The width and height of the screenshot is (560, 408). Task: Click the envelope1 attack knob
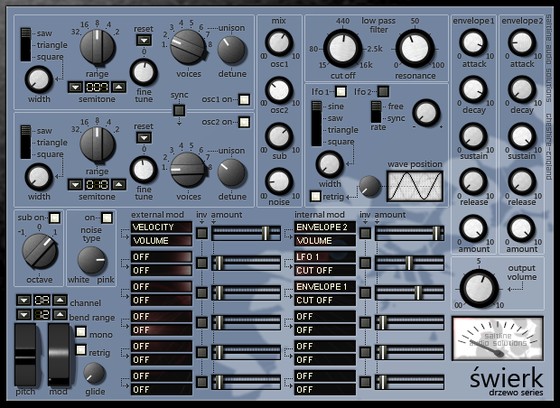473,43
